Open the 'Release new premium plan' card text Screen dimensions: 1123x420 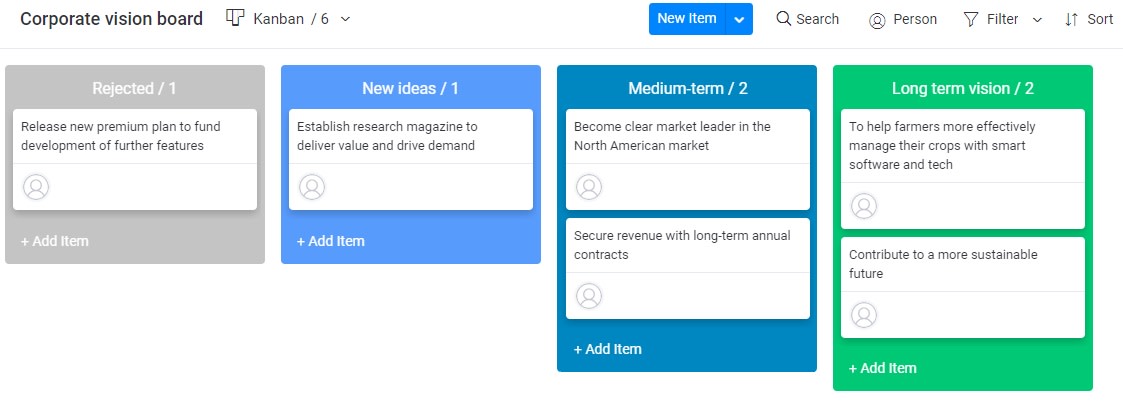coord(120,136)
